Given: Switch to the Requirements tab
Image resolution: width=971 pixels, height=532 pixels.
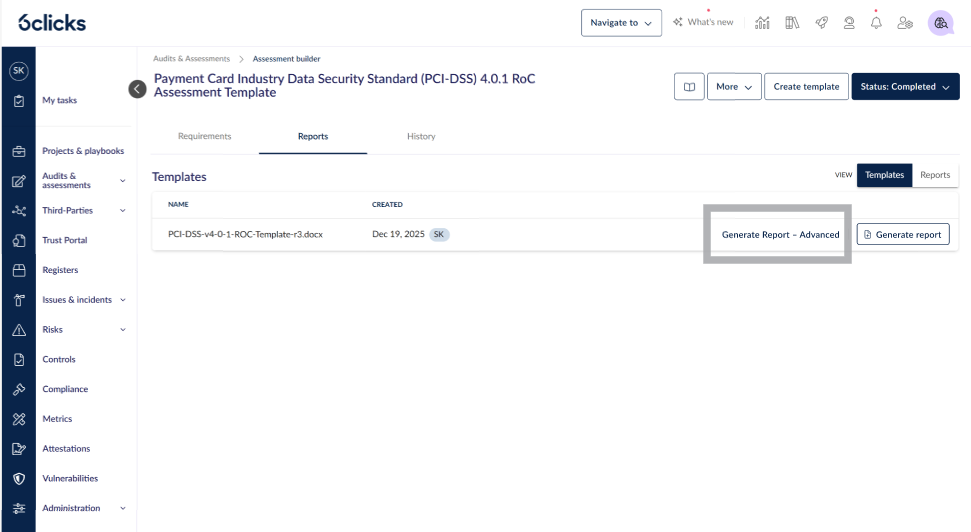Looking at the screenshot, I should pos(204,136).
